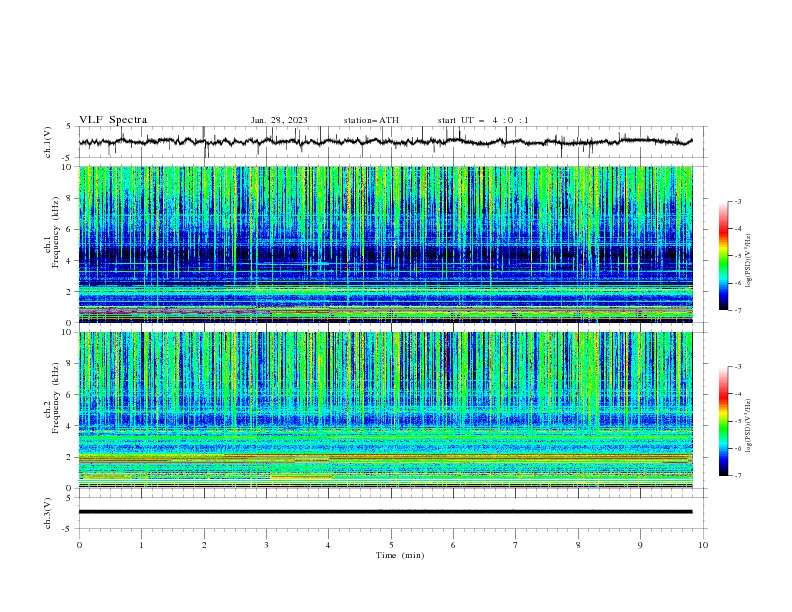
Task: Click the "Time (min)" axis title
Action: [400, 555]
